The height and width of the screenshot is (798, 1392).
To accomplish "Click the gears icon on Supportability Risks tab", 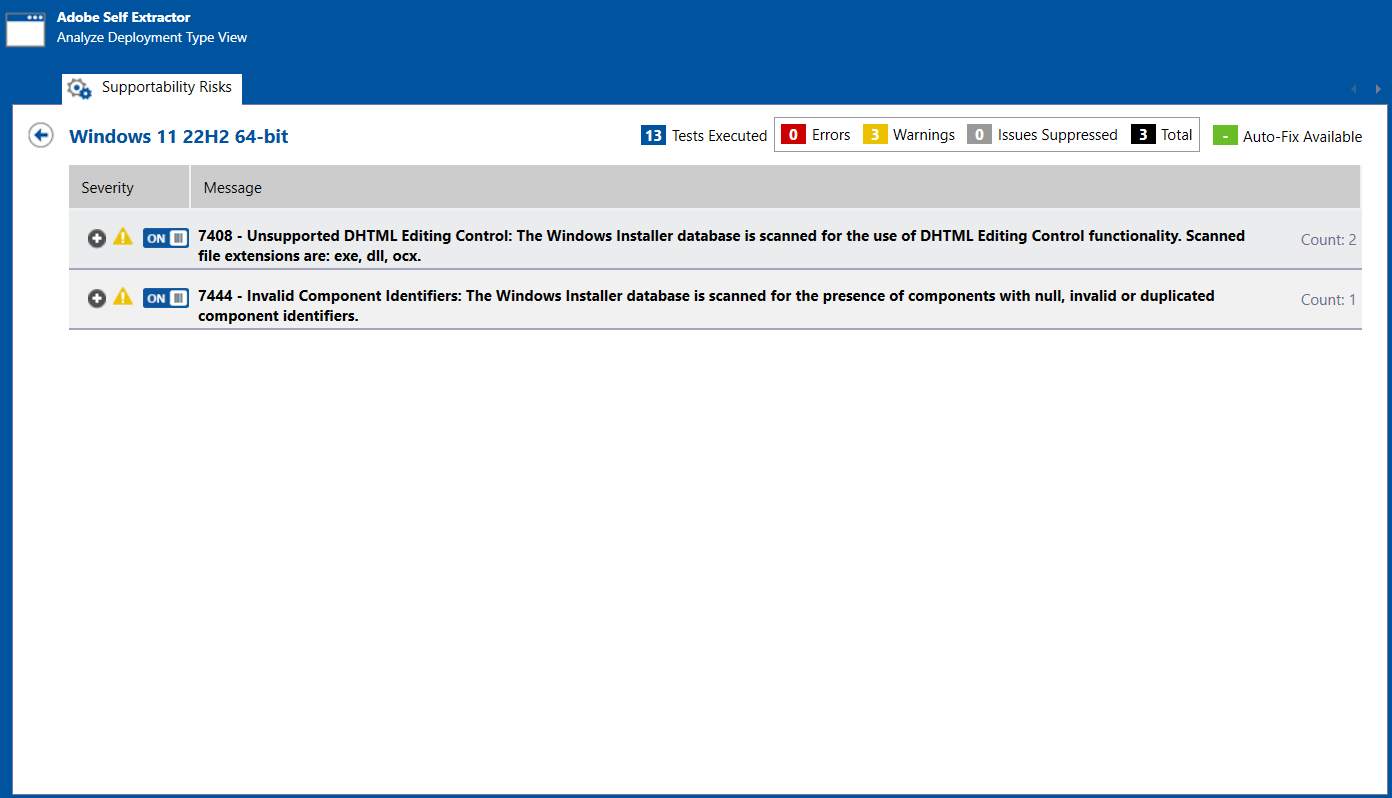I will [x=80, y=88].
